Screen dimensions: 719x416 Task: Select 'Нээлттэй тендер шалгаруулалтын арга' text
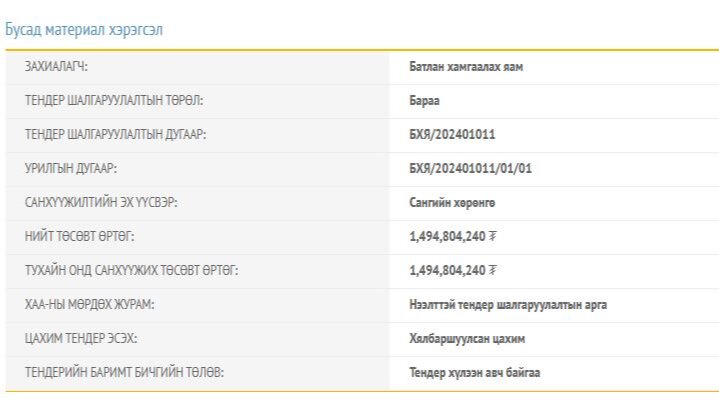coord(508,304)
